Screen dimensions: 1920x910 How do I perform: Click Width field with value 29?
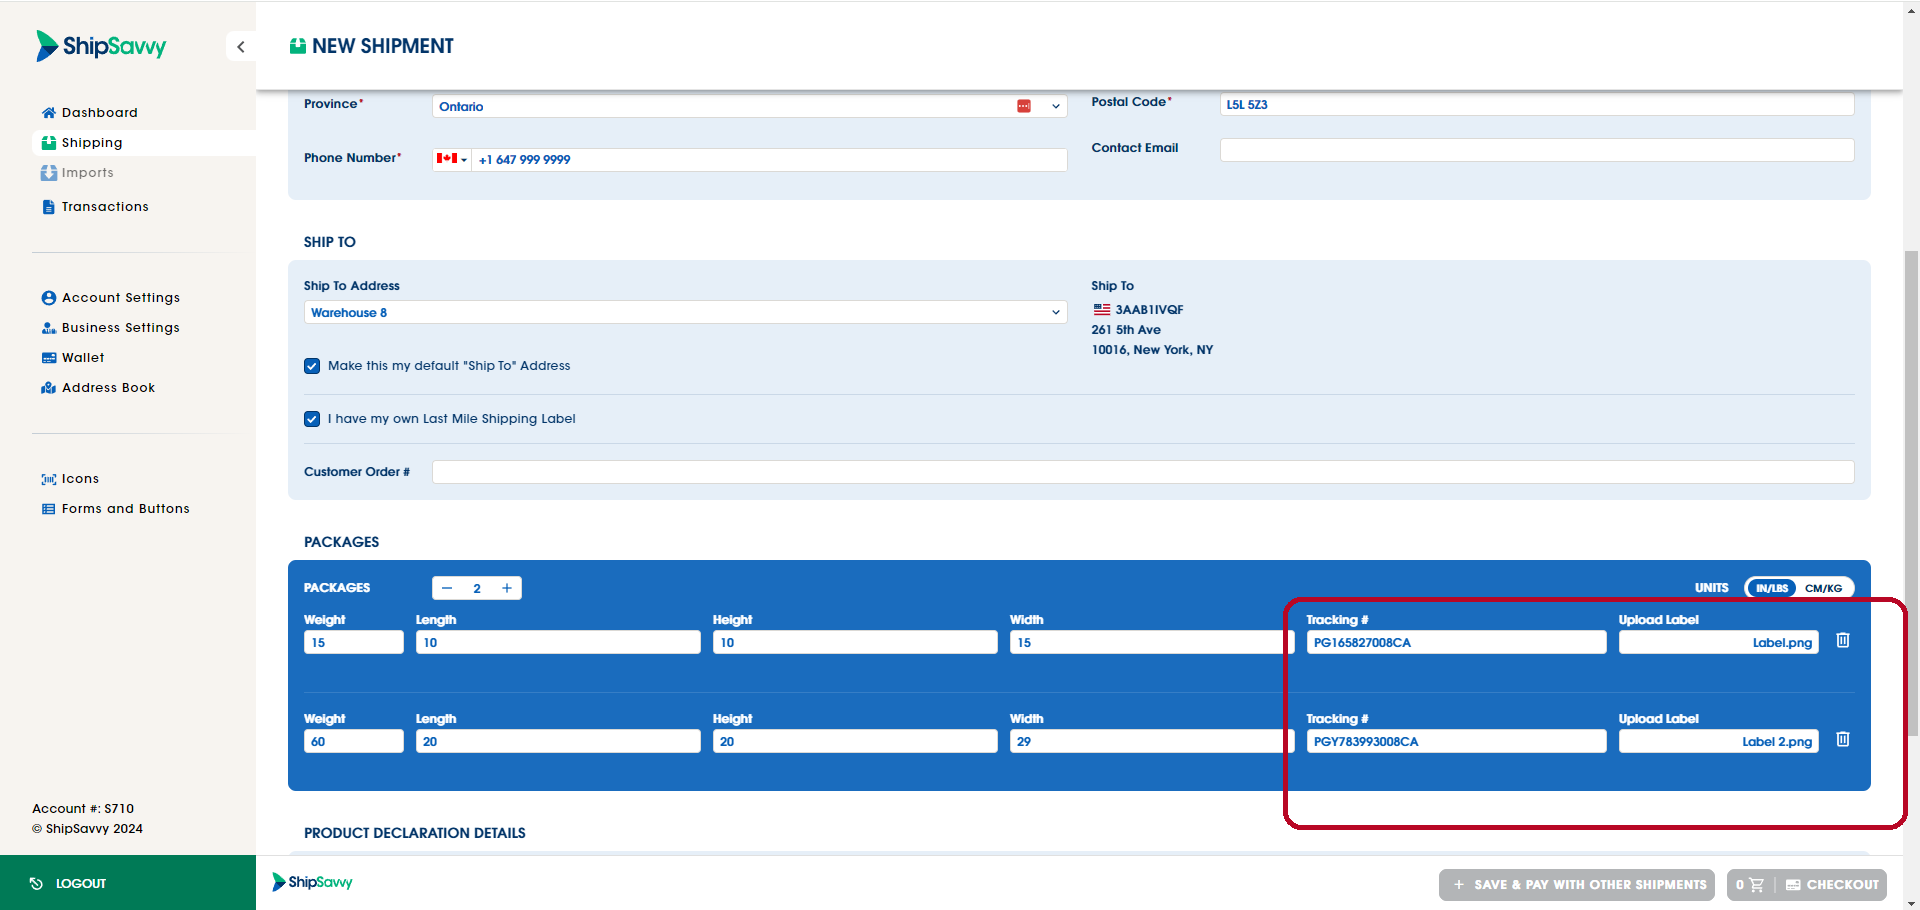(x=1152, y=741)
